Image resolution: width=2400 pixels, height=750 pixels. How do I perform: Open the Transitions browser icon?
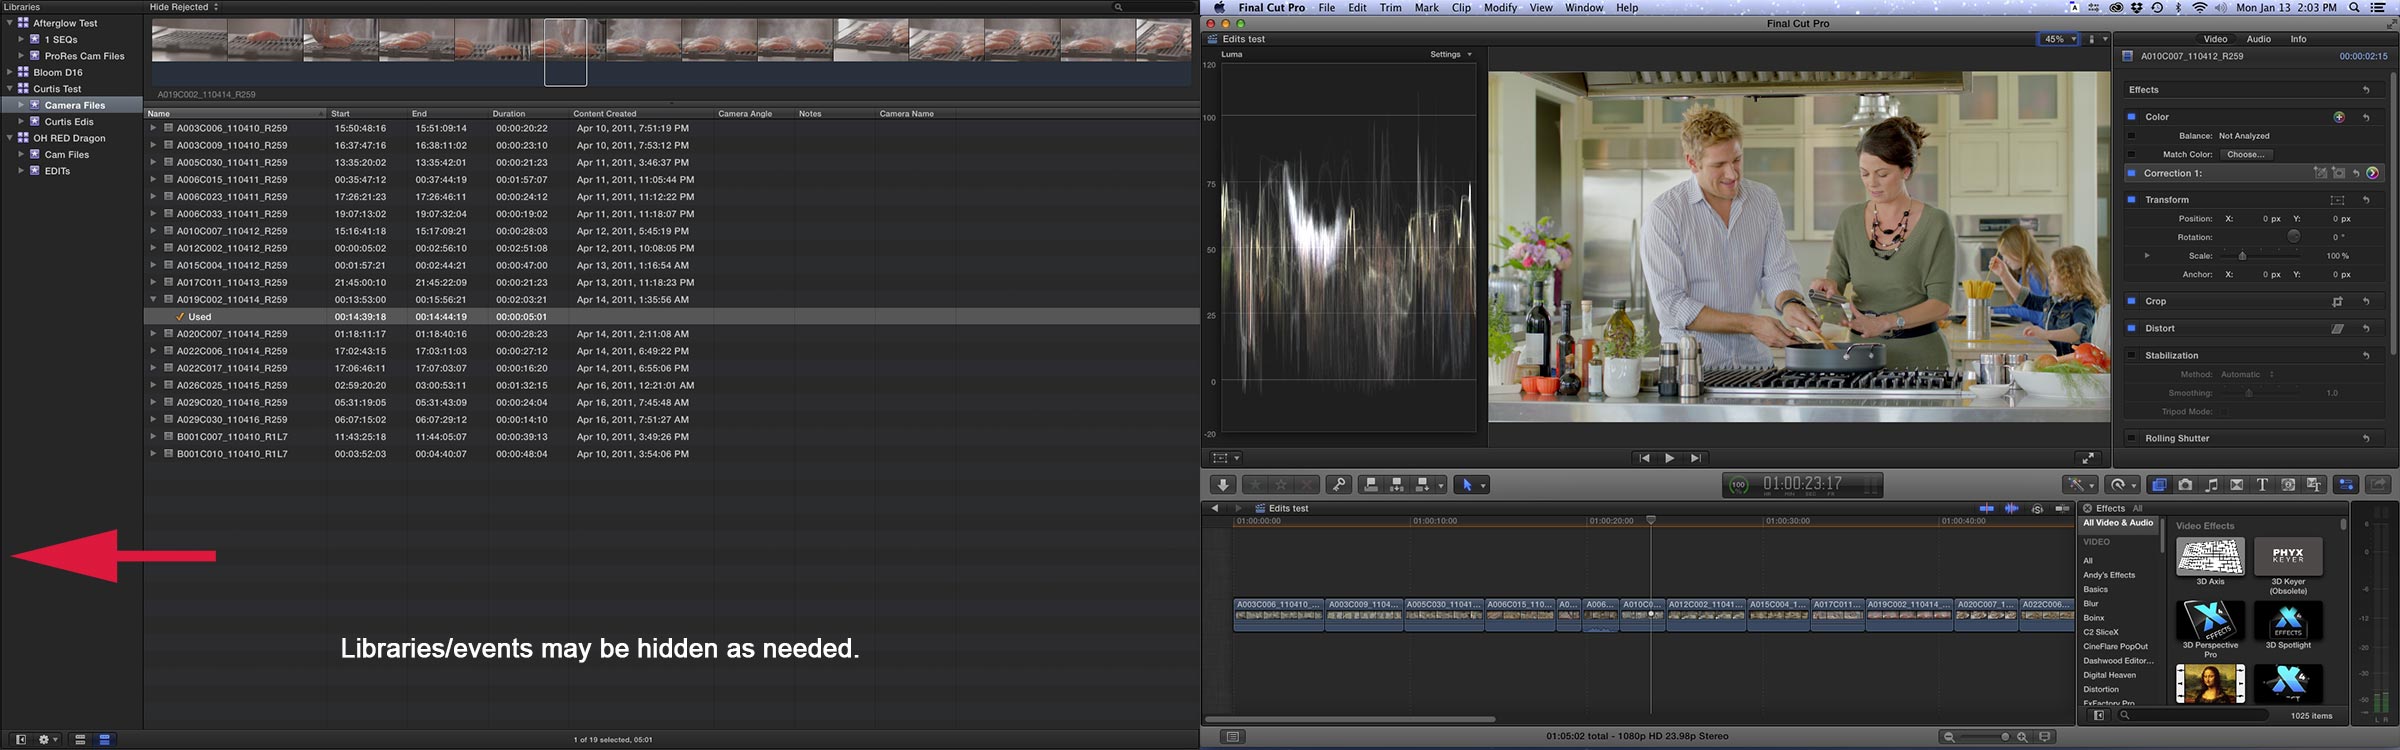point(2237,485)
